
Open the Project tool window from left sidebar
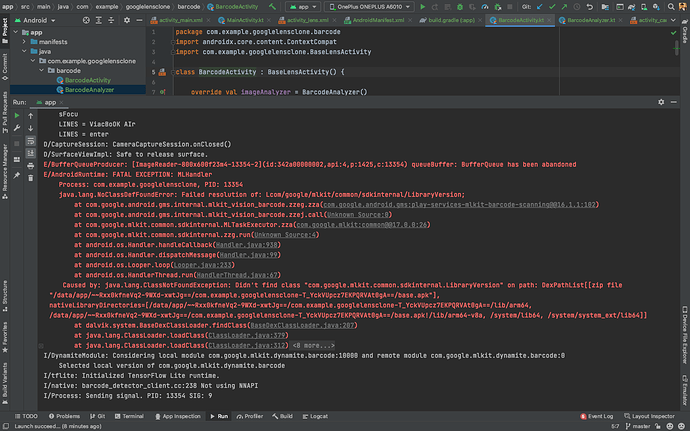pyautogui.click(x=5, y=29)
